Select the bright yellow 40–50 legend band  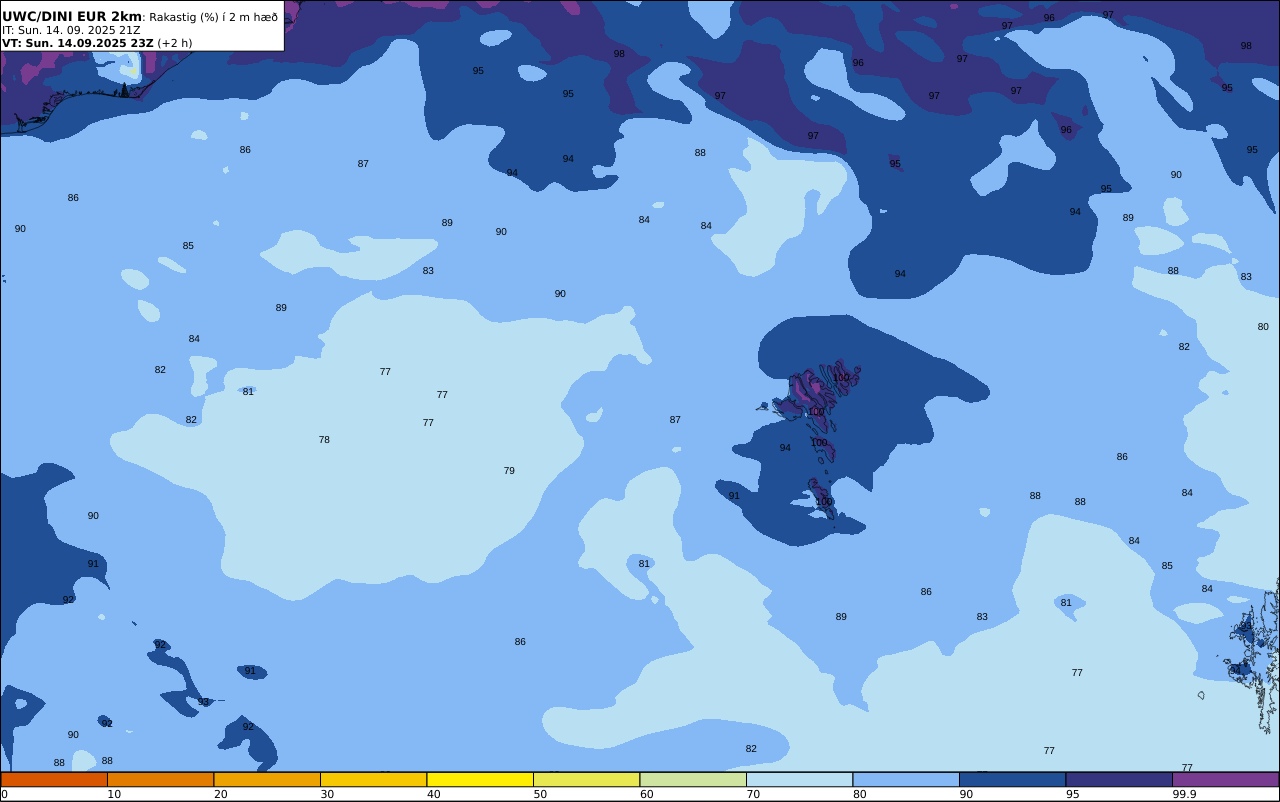point(480,779)
